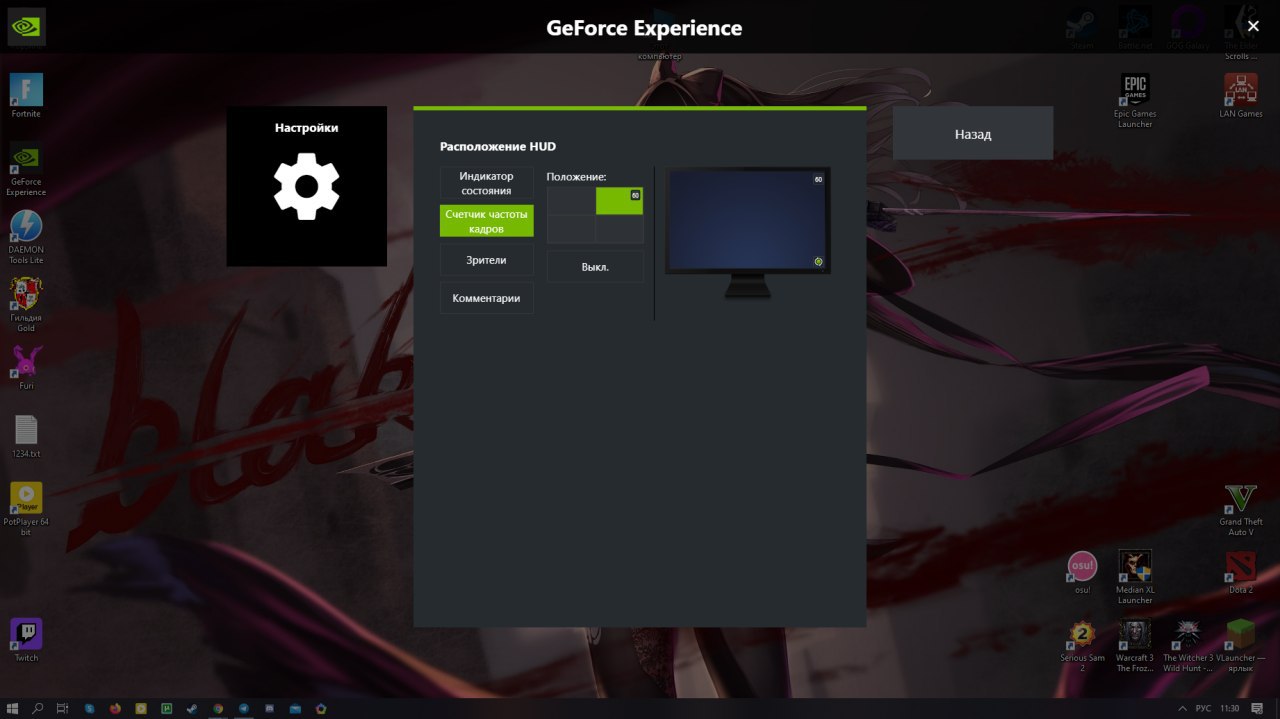Open the osu! desktop shortcut

1082,572
